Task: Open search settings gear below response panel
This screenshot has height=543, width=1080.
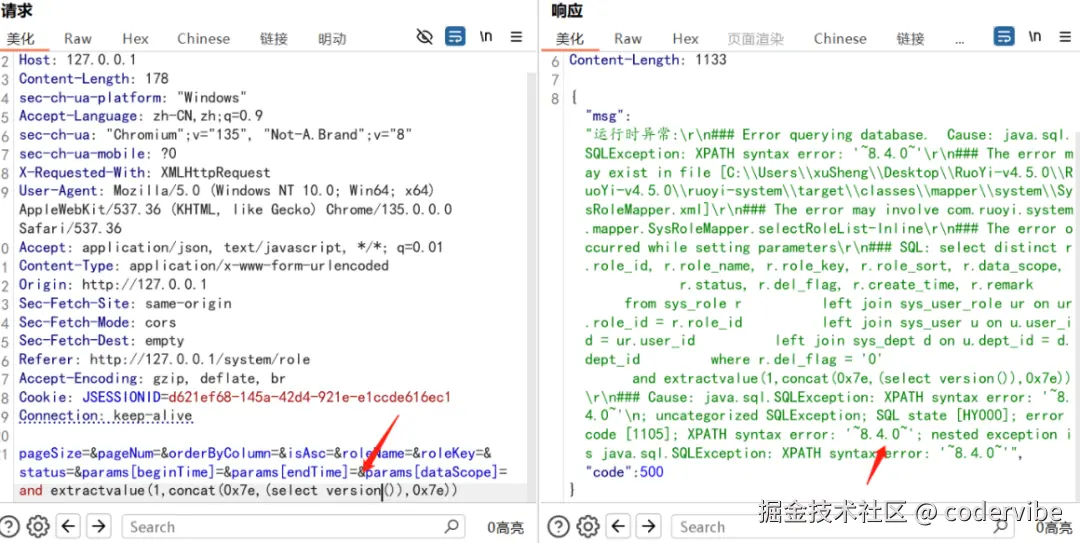Action: (588, 527)
